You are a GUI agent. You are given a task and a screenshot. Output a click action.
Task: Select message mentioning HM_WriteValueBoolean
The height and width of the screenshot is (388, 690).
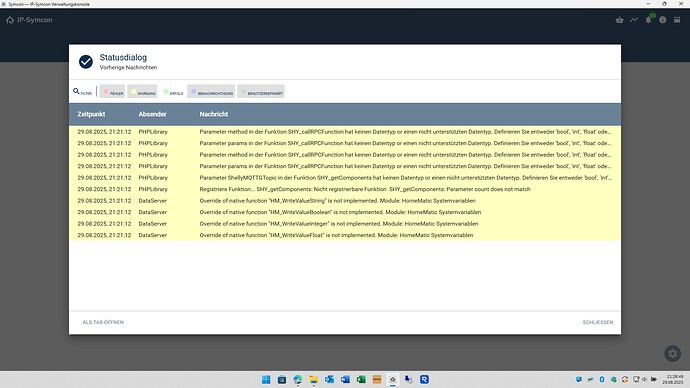tap(345, 212)
